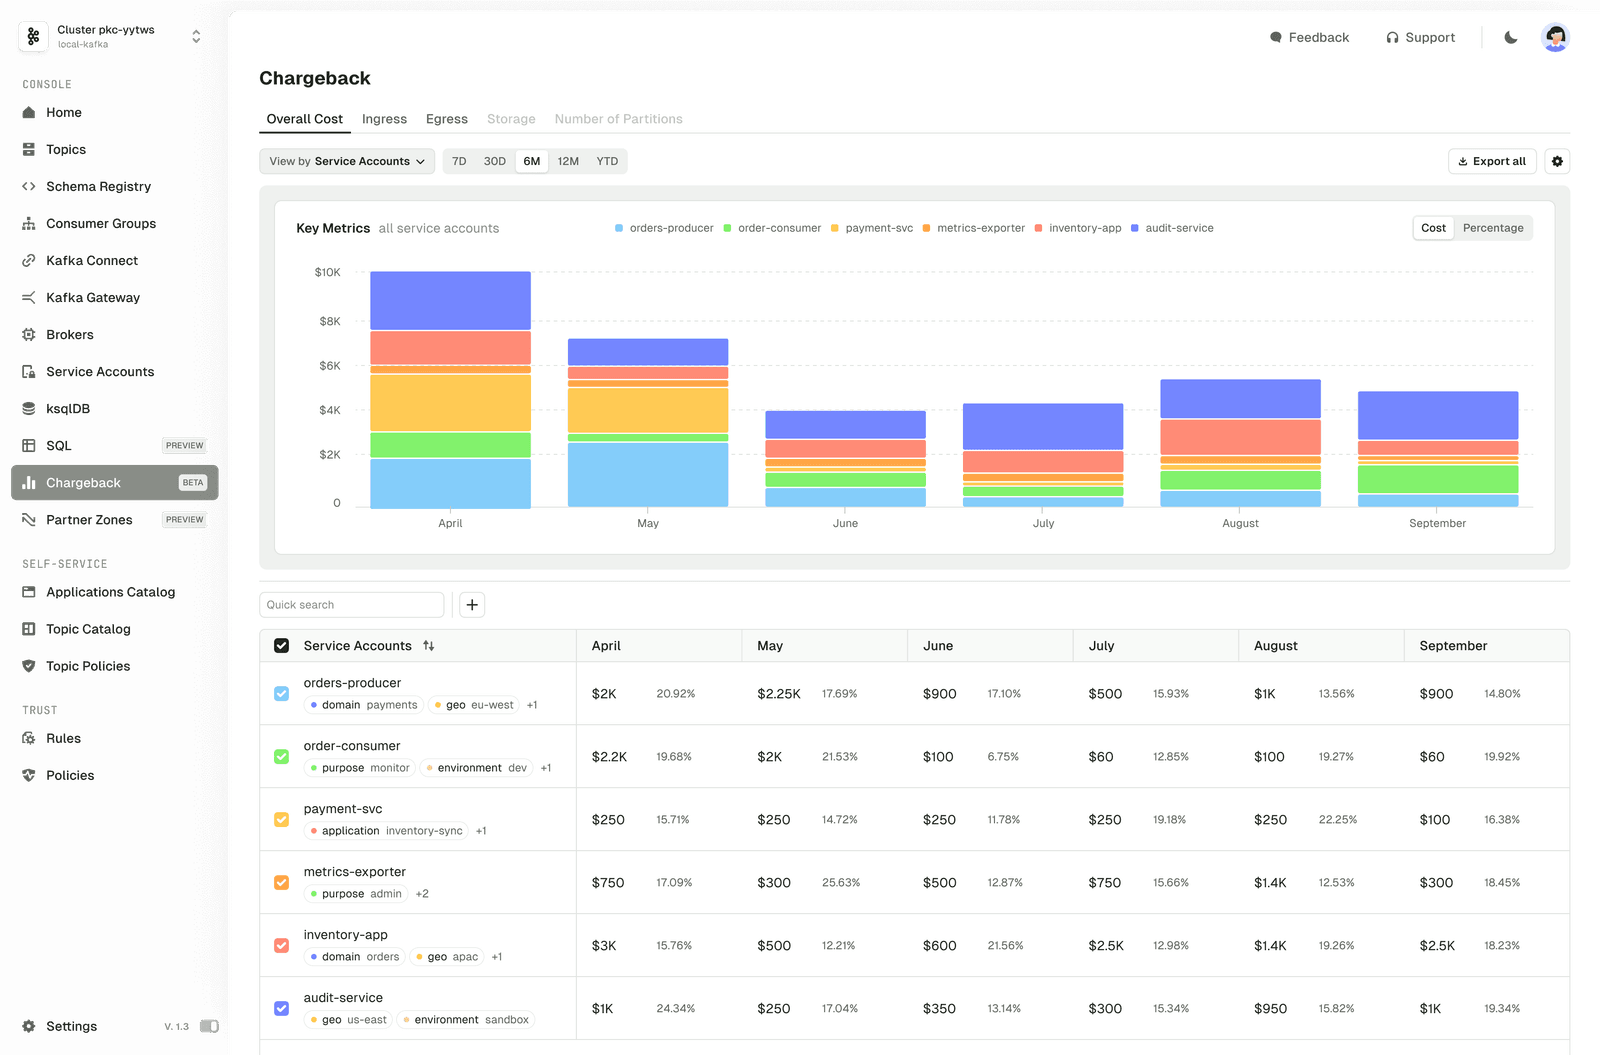Open Chargeback in the sidebar

(84, 483)
